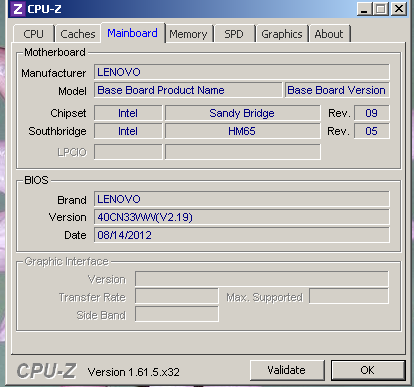Click the CPU-Z logo at bottom left
The image size is (414, 387).
tap(47, 371)
